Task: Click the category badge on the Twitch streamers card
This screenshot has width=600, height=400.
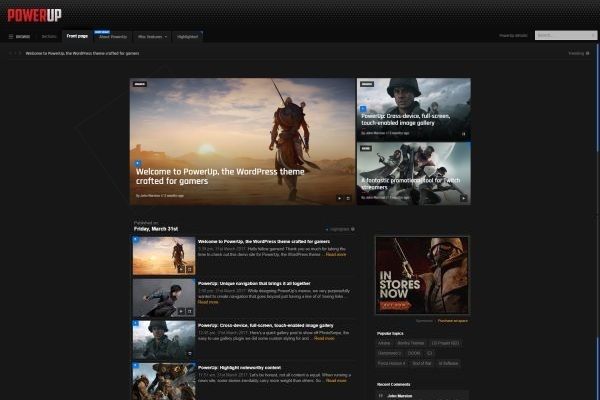Action: (366, 148)
